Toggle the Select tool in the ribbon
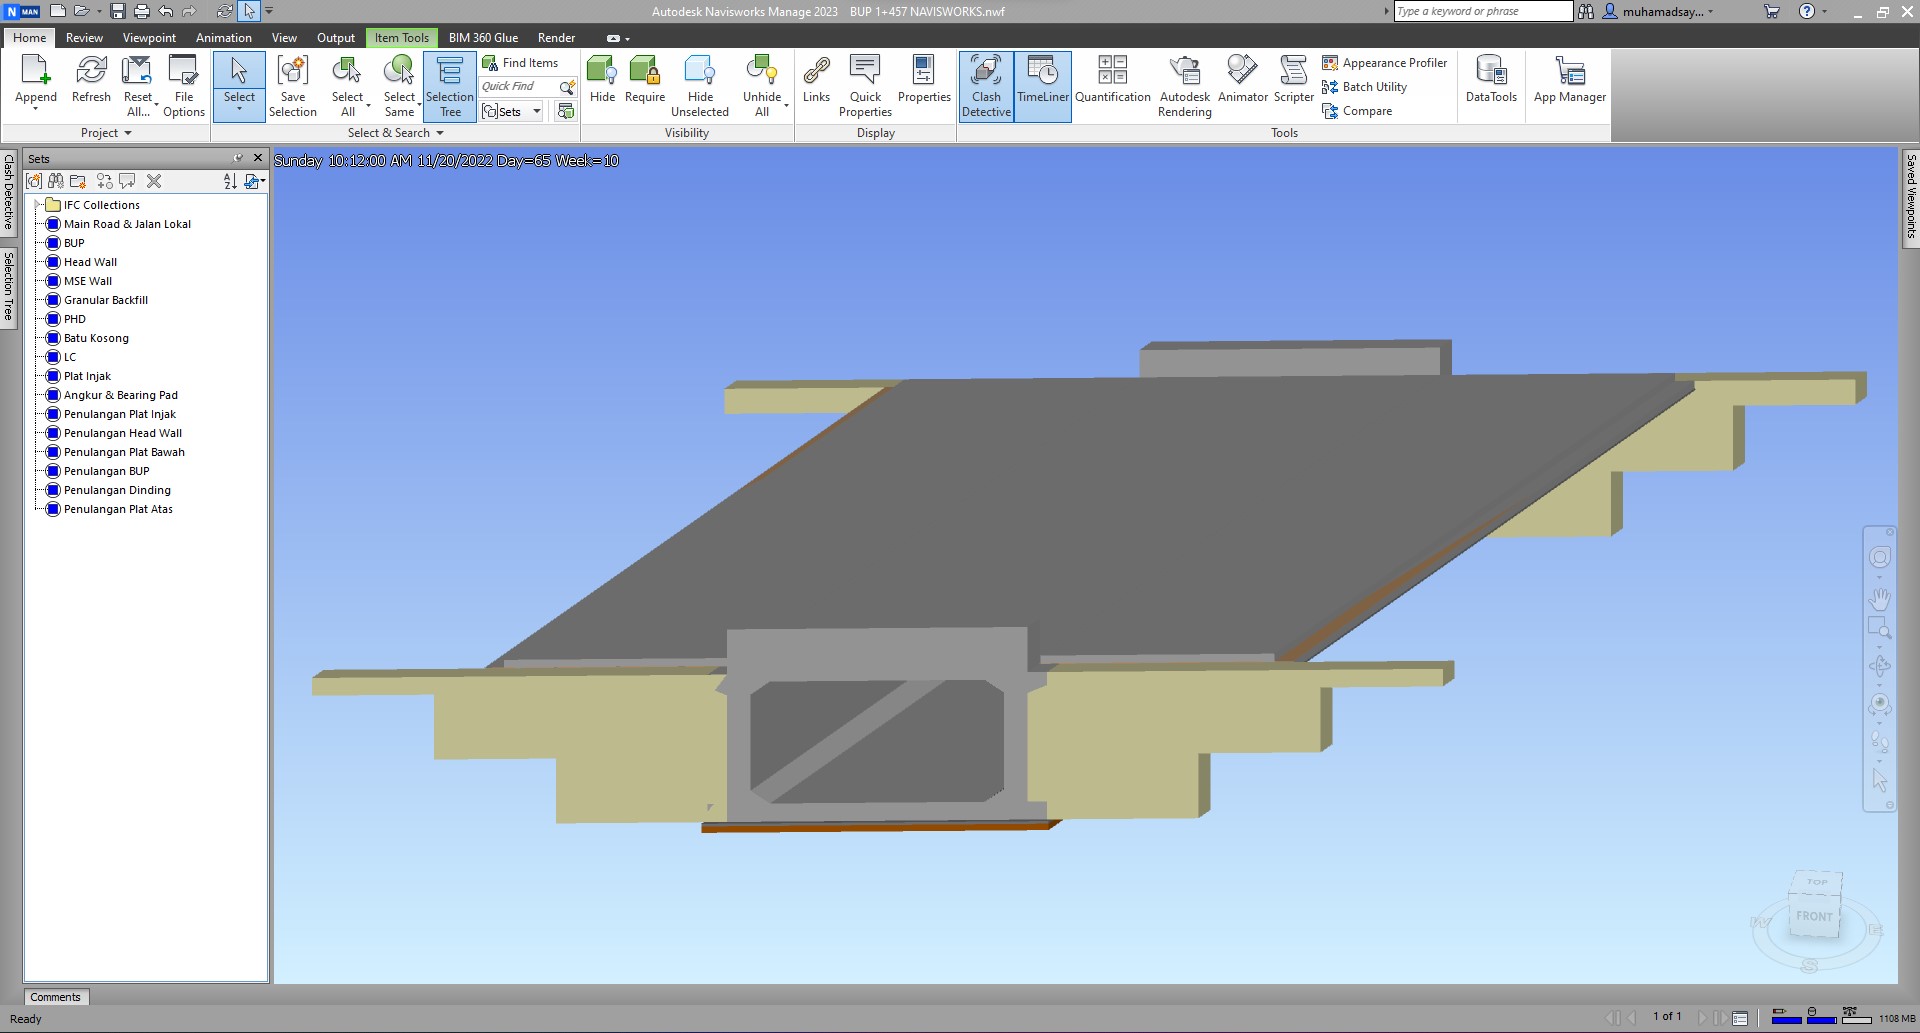 click(x=239, y=86)
